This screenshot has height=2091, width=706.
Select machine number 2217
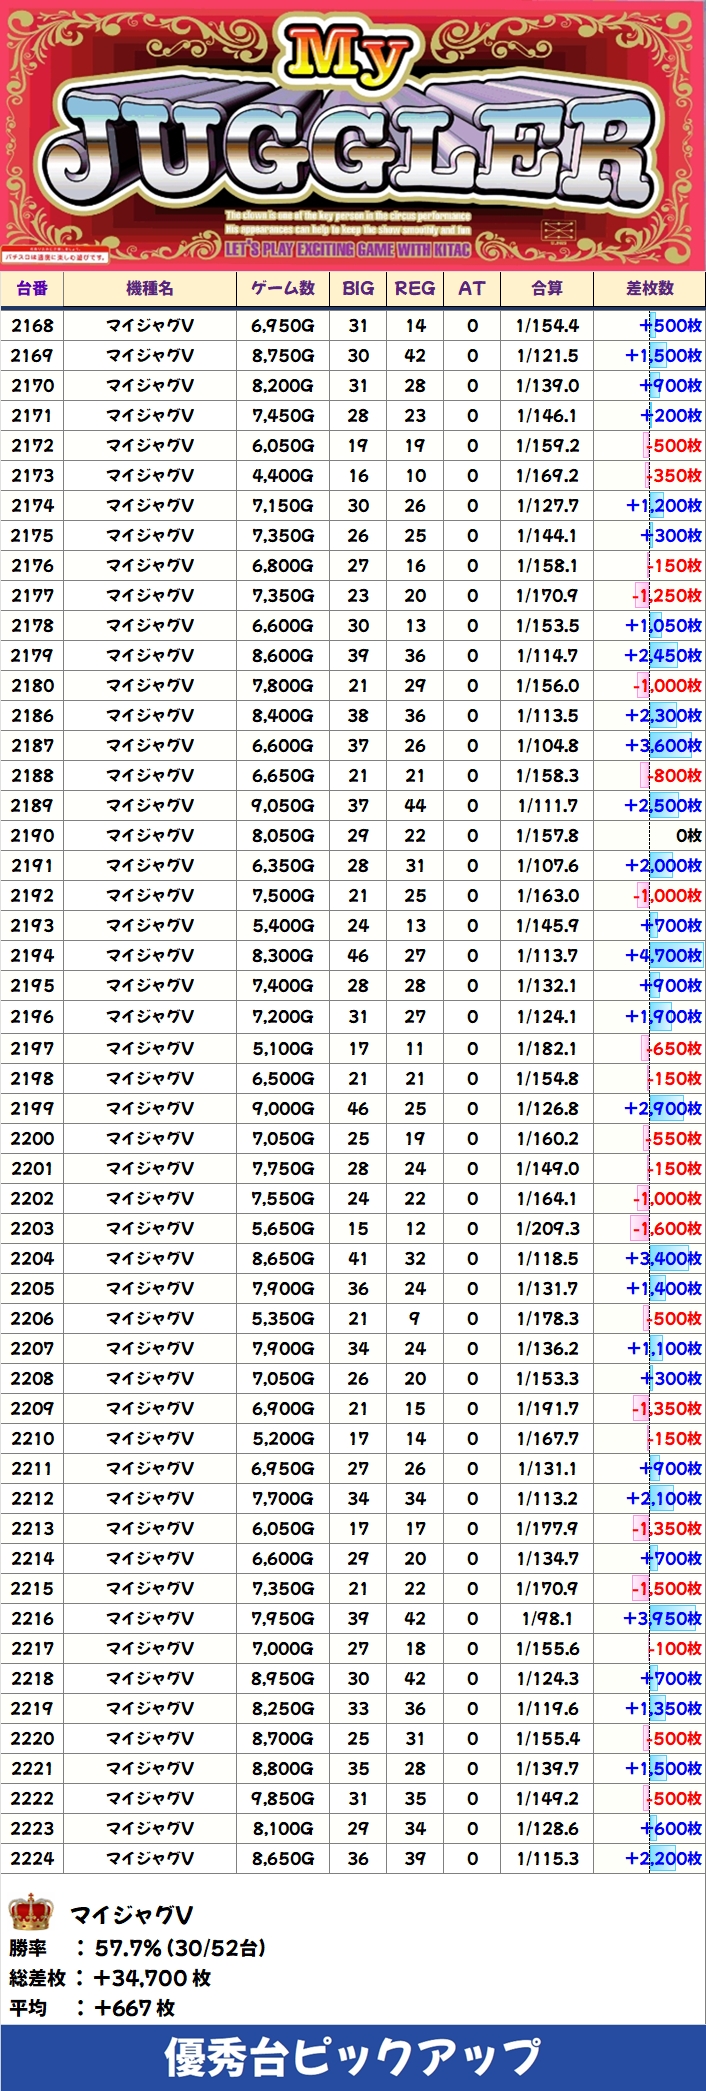pos(32,1648)
